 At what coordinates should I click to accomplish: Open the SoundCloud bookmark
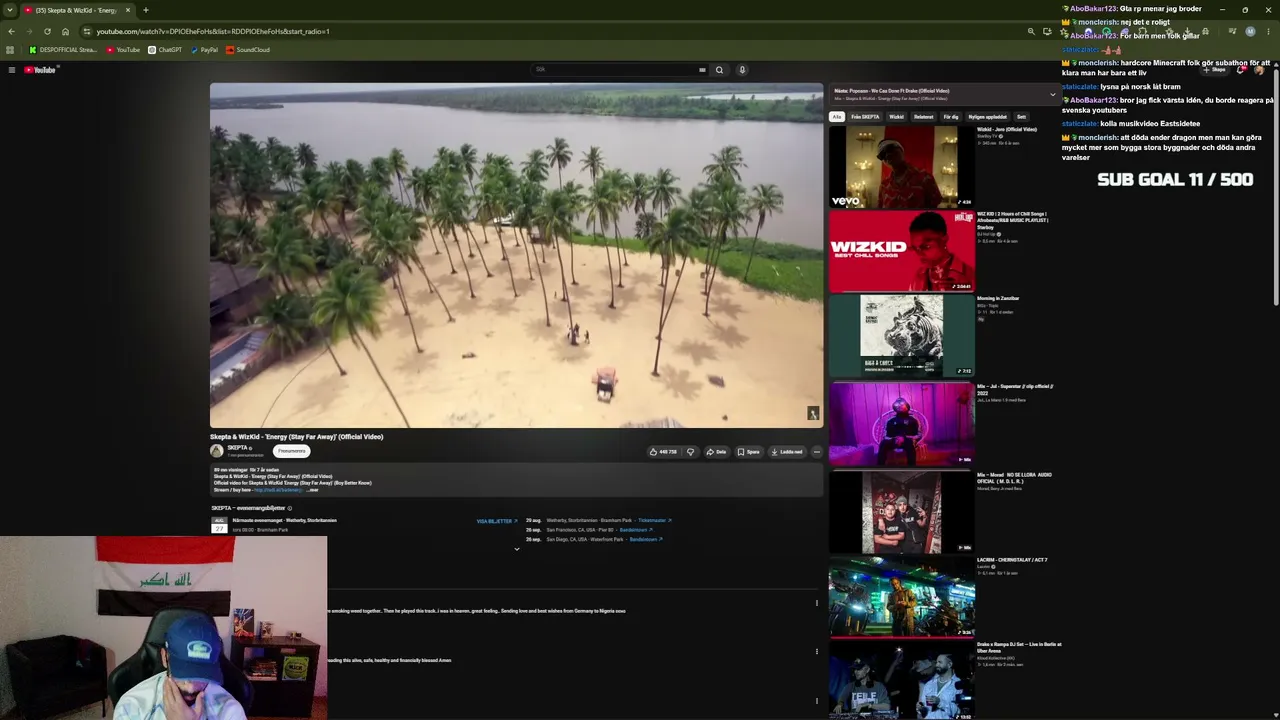pyautogui.click(x=248, y=50)
